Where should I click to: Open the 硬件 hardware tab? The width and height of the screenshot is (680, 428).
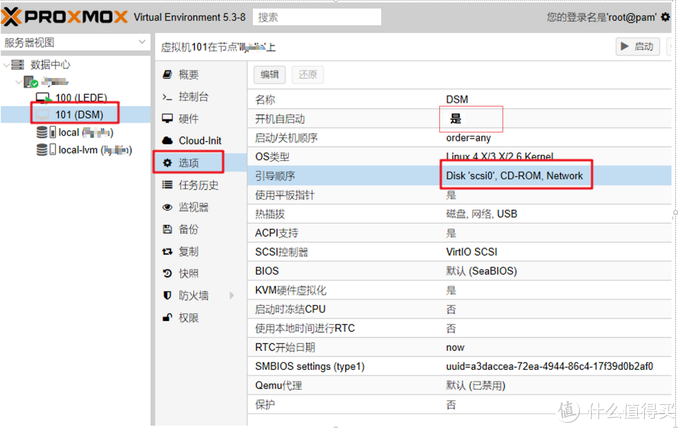pyautogui.click(x=201, y=118)
